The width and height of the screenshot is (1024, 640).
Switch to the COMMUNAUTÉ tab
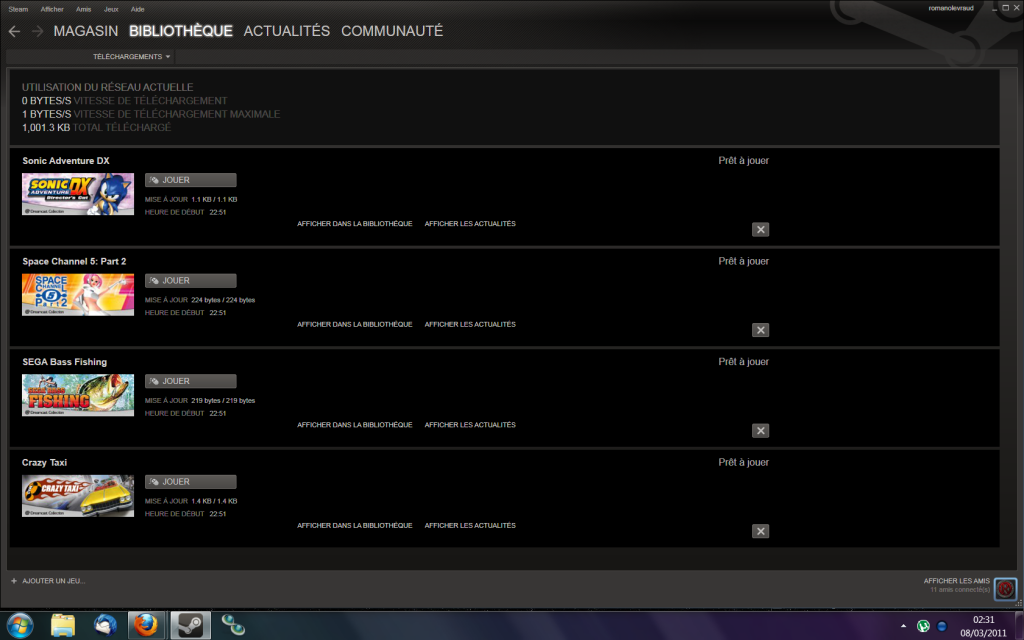(x=392, y=31)
